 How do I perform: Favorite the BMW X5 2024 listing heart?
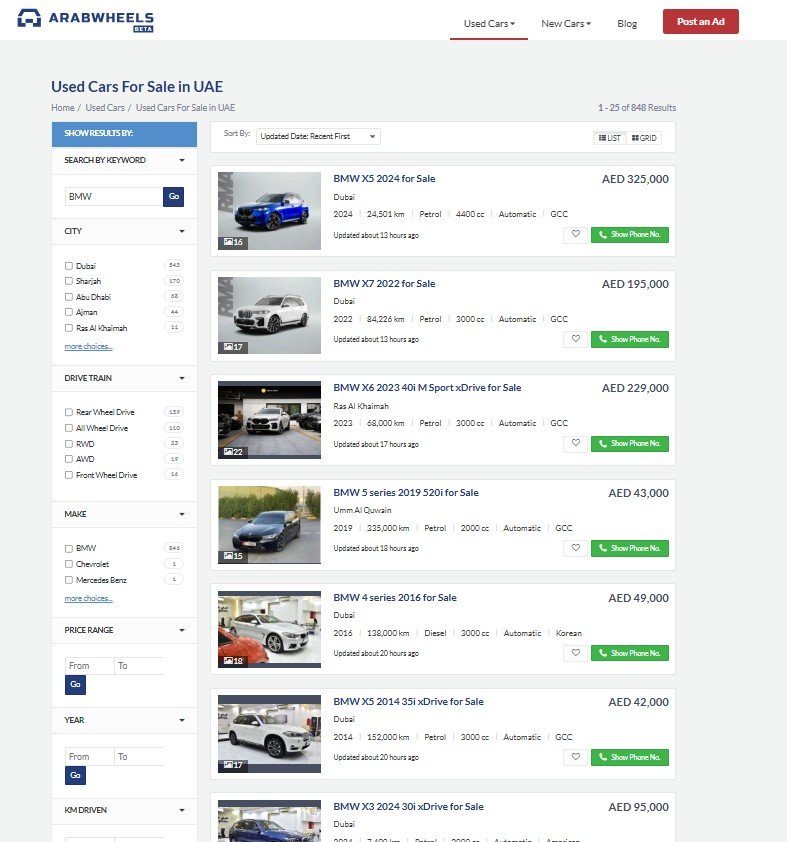tap(575, 235)
